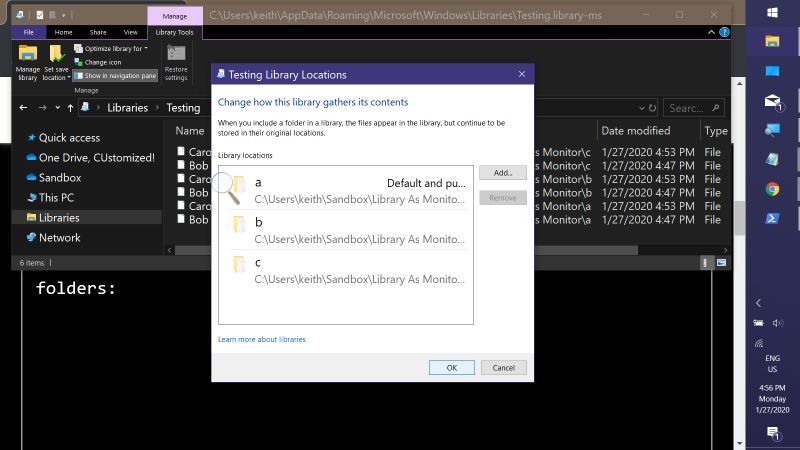This screenshot has height=450, width=800.
Task: Click the clock showing 4:56 PM
Action: (772, 398)
